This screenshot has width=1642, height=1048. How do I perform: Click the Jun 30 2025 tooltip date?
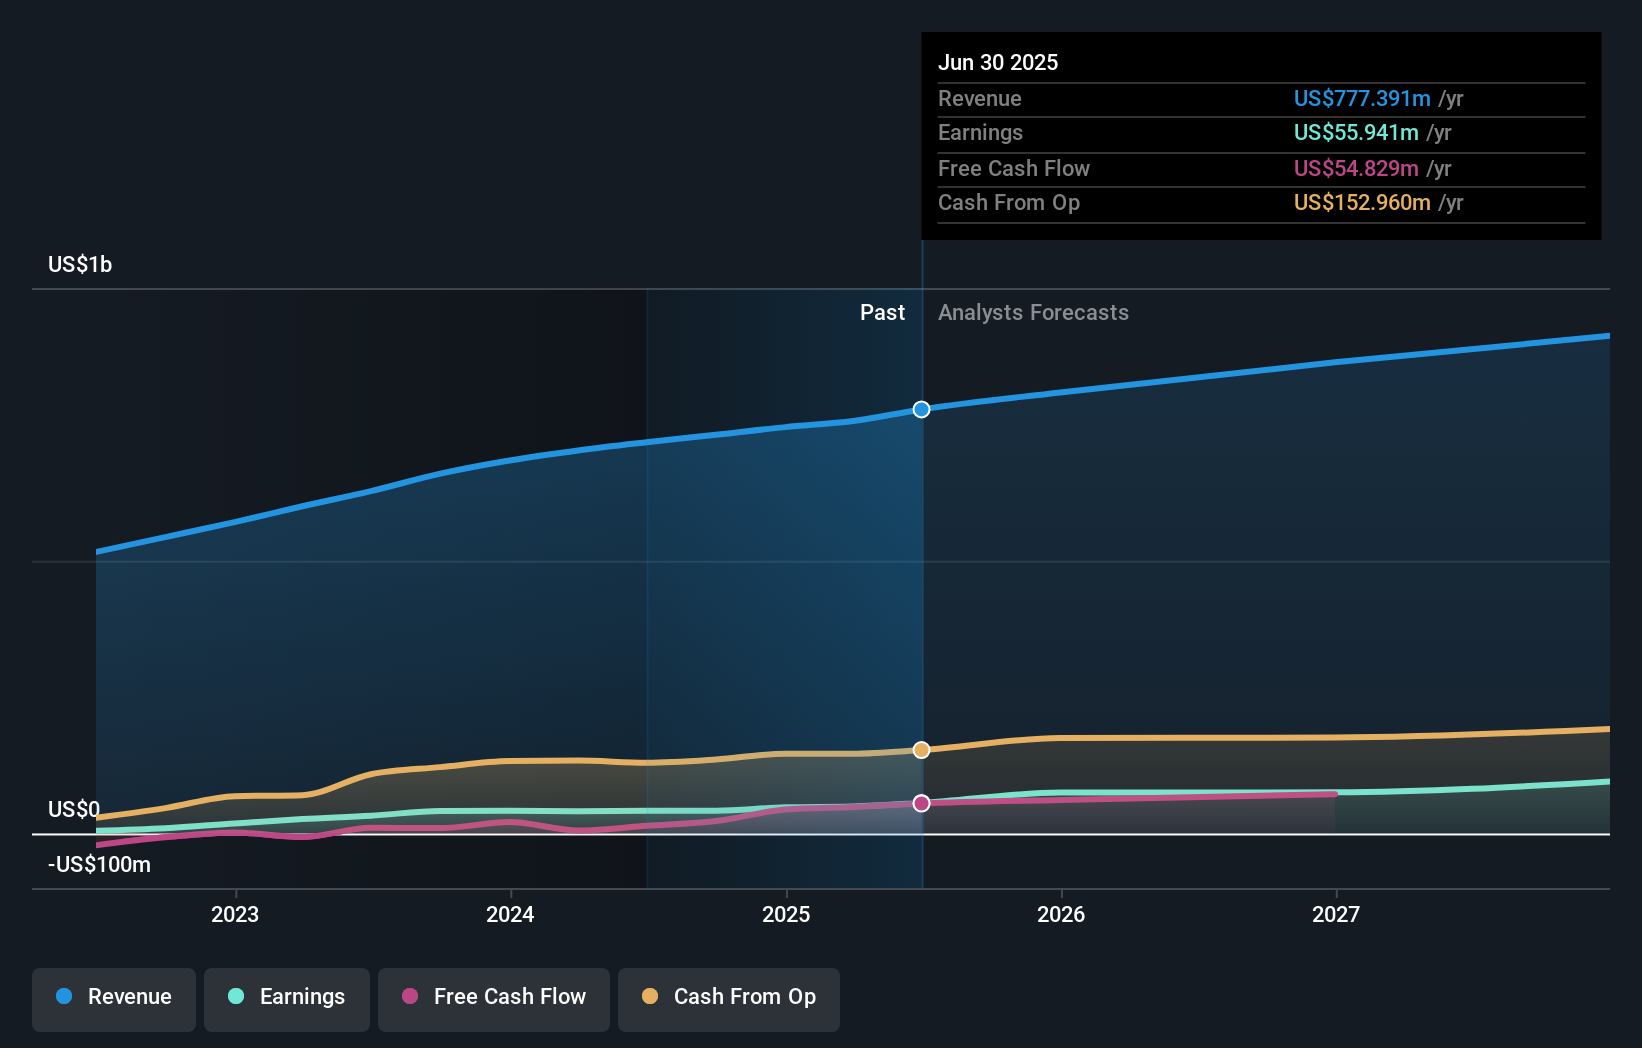pyautogui.click(x=998, y=62)
